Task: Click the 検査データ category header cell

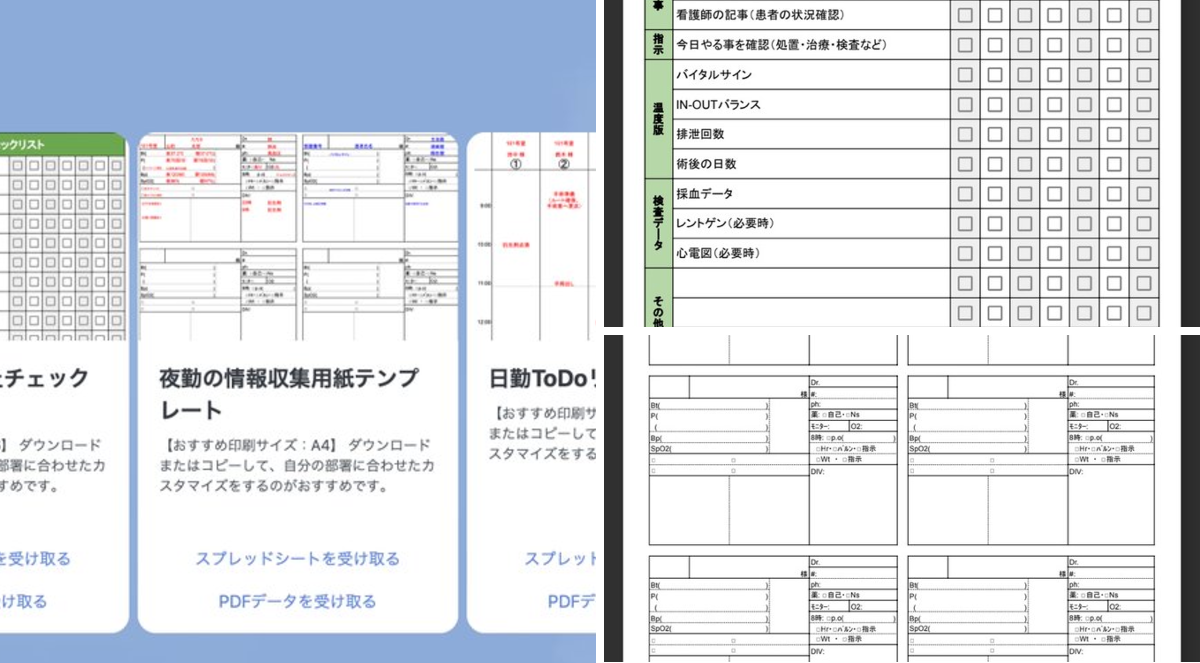Action: click(658, 223)
